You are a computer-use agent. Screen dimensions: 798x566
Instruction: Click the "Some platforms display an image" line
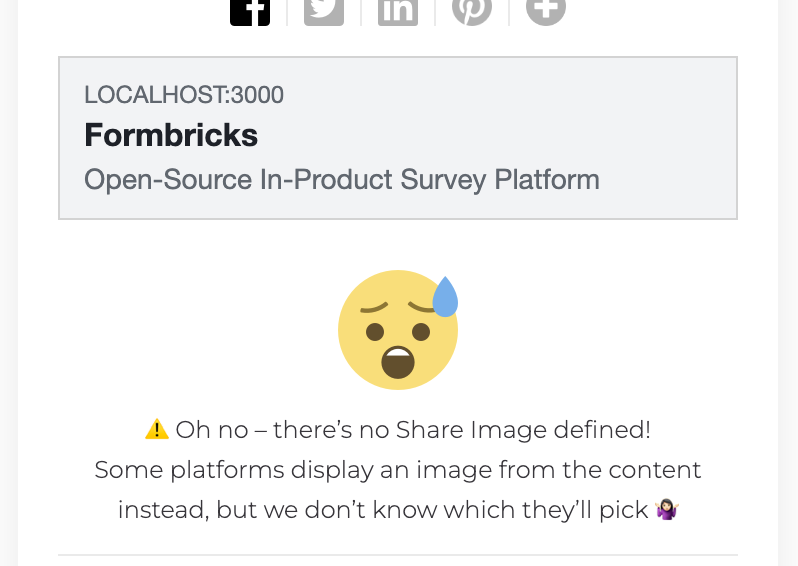(x=398, y=470)
